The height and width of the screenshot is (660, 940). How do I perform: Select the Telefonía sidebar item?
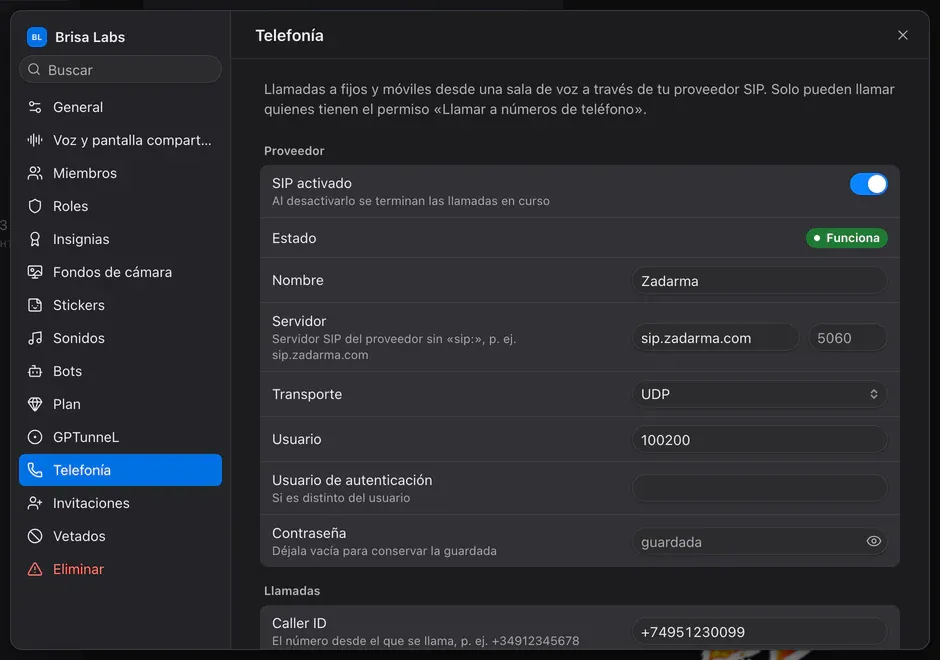click(x=120, y=470)
